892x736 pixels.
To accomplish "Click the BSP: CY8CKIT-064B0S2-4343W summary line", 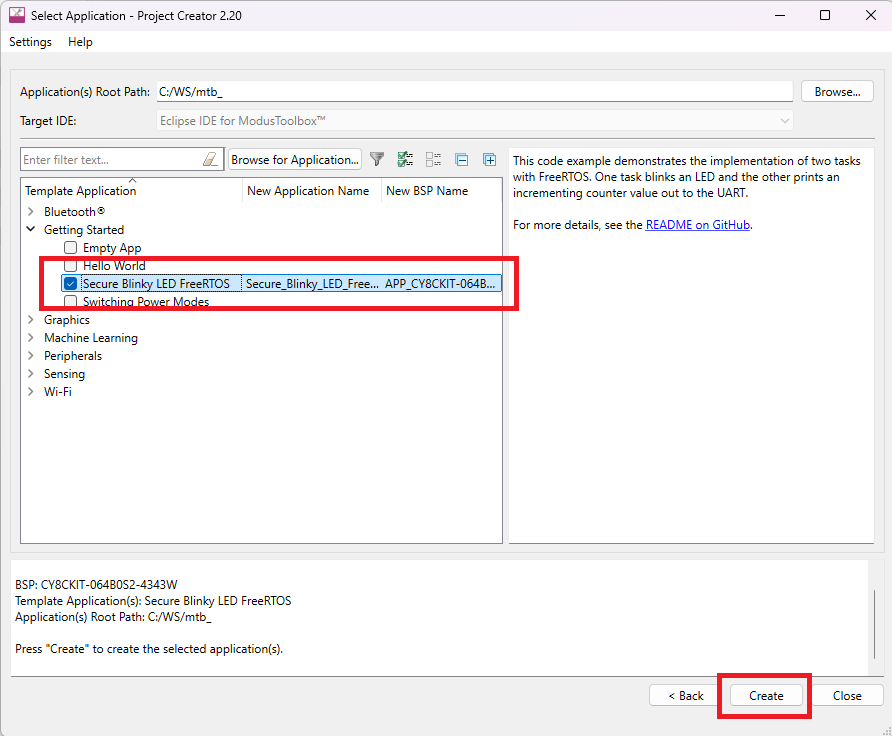I will 96,585.
